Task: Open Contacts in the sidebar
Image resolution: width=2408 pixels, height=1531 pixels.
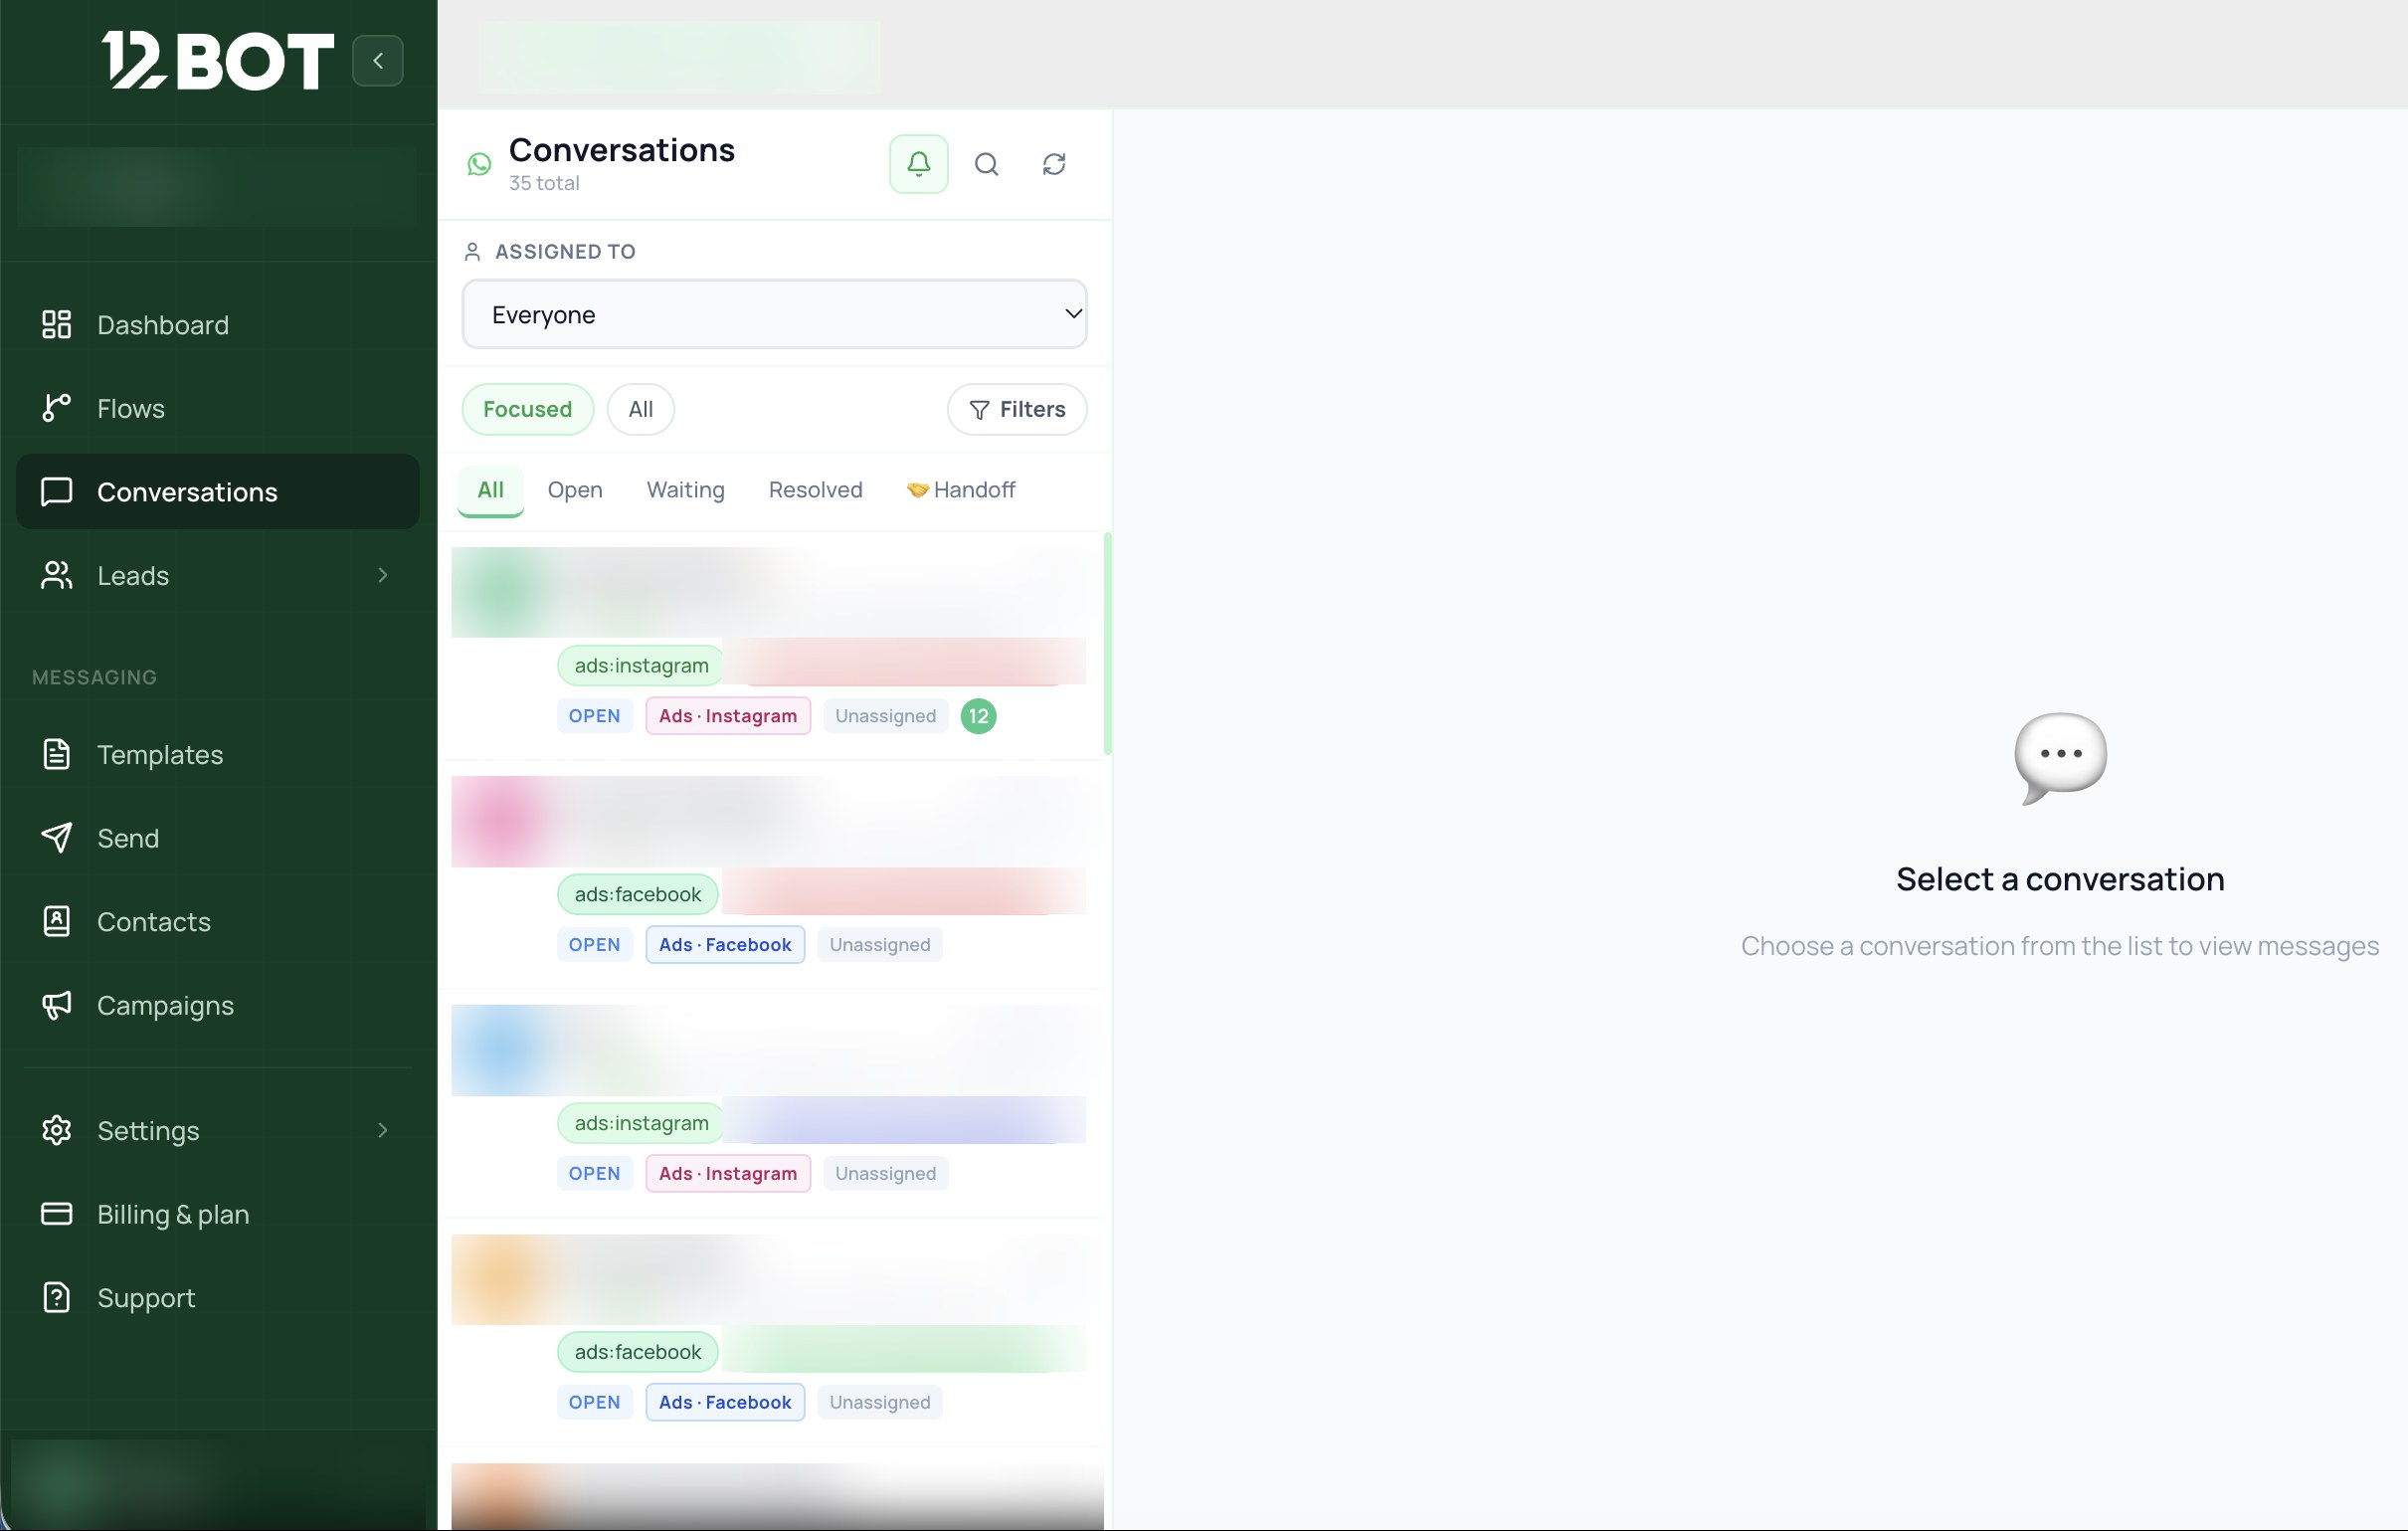Action: 218,921
